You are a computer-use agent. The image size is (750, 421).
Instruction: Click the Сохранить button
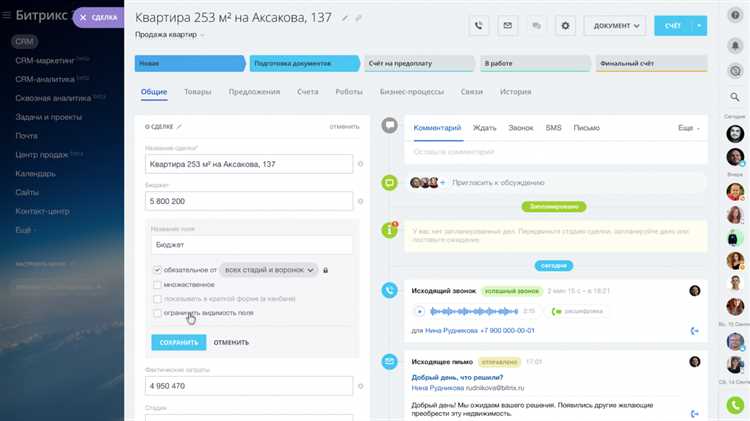coord(179,343)
